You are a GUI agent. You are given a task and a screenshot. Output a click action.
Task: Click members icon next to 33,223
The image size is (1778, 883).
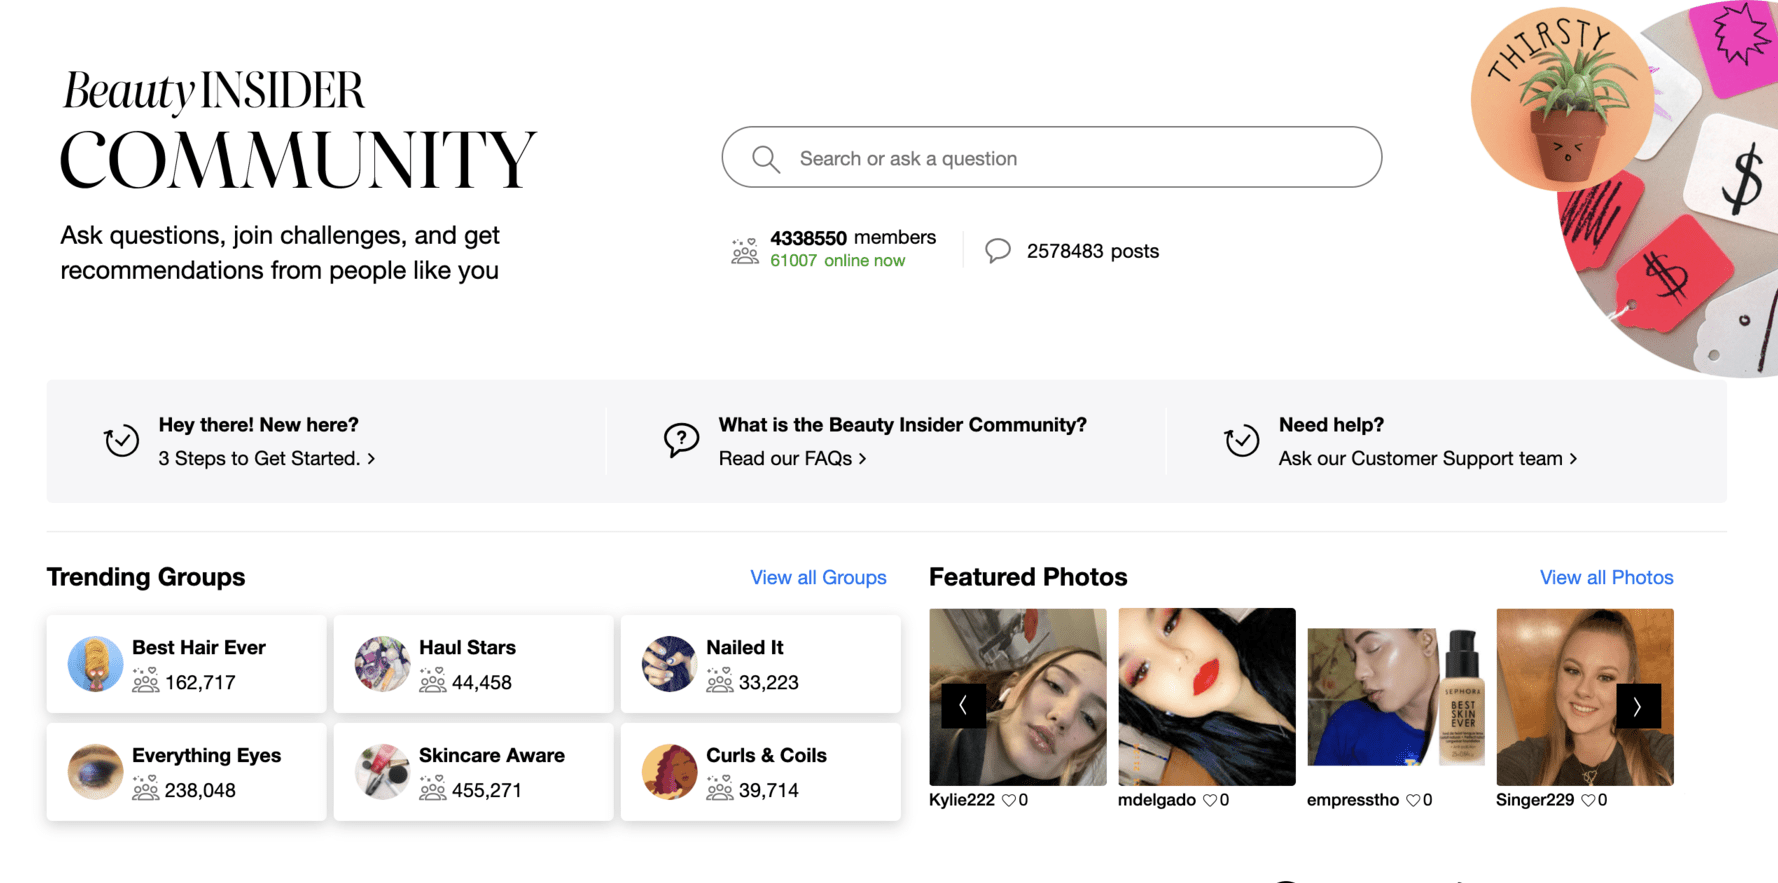720,681
